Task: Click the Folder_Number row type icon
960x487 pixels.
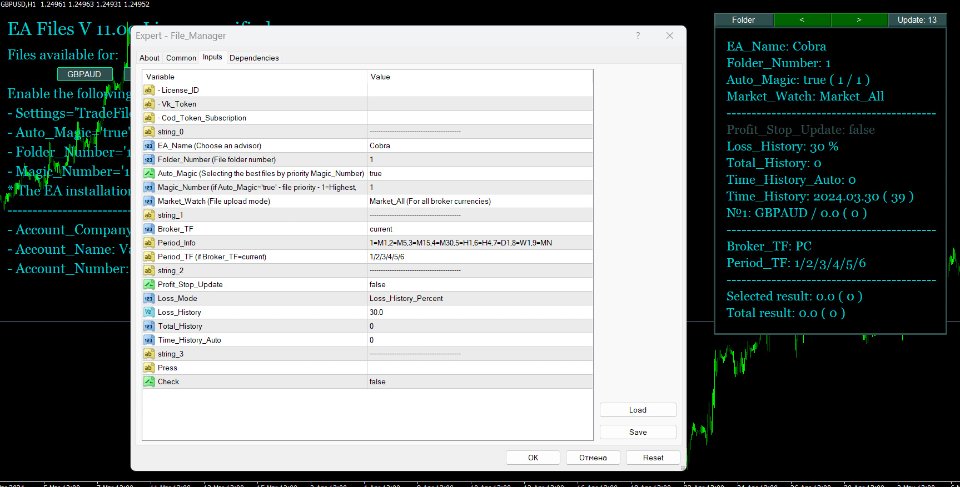Action: 149,159
